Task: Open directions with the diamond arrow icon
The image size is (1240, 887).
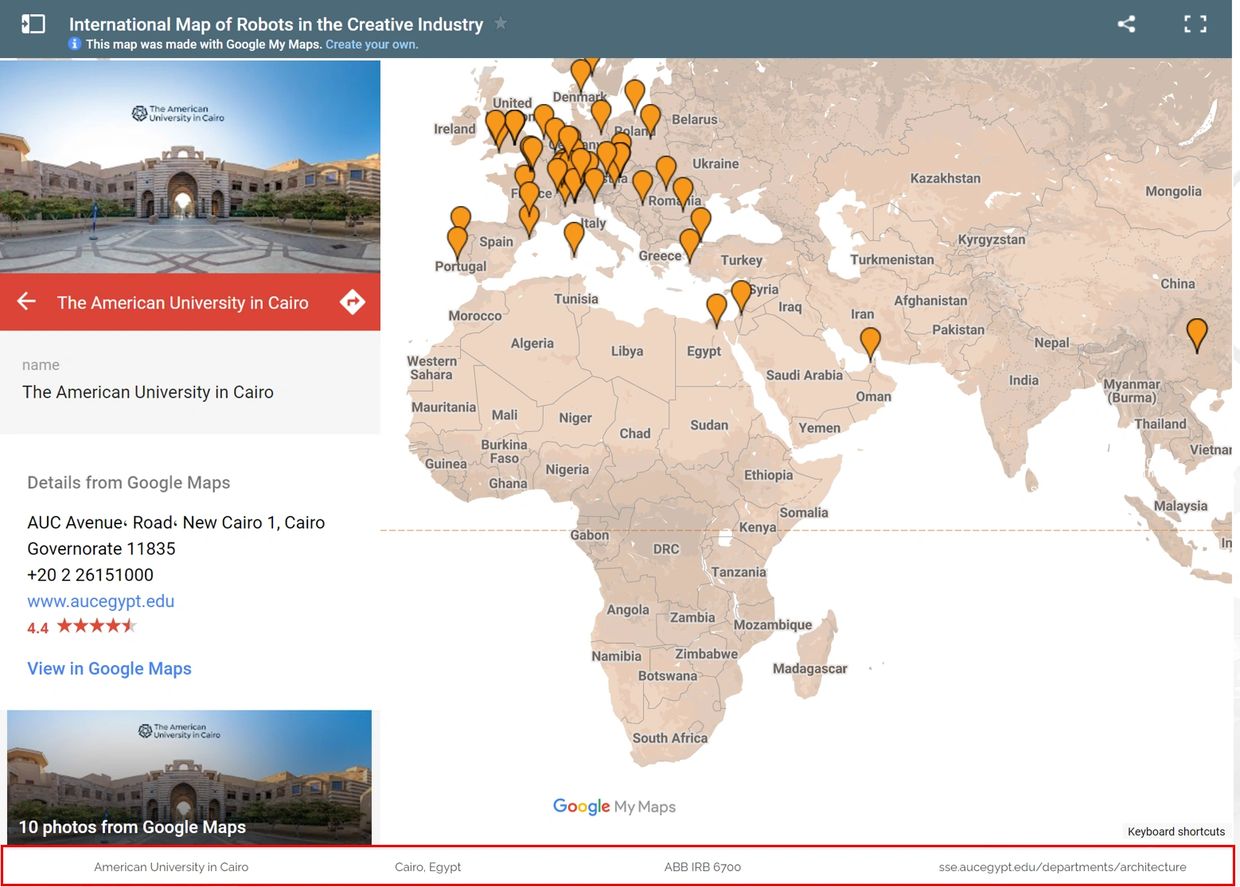Action: click(352, 302)
